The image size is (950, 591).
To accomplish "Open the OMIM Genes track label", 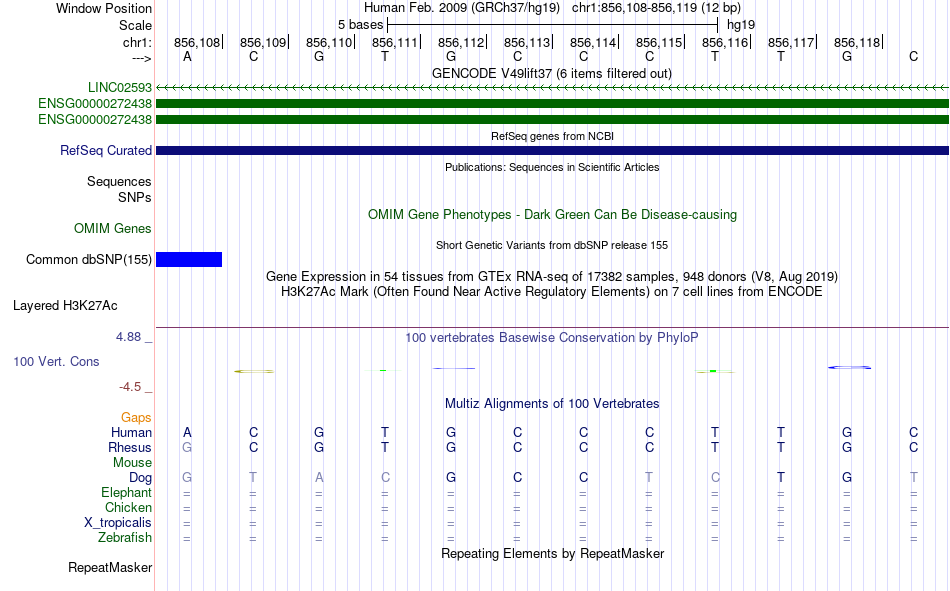I will [113, 229].
